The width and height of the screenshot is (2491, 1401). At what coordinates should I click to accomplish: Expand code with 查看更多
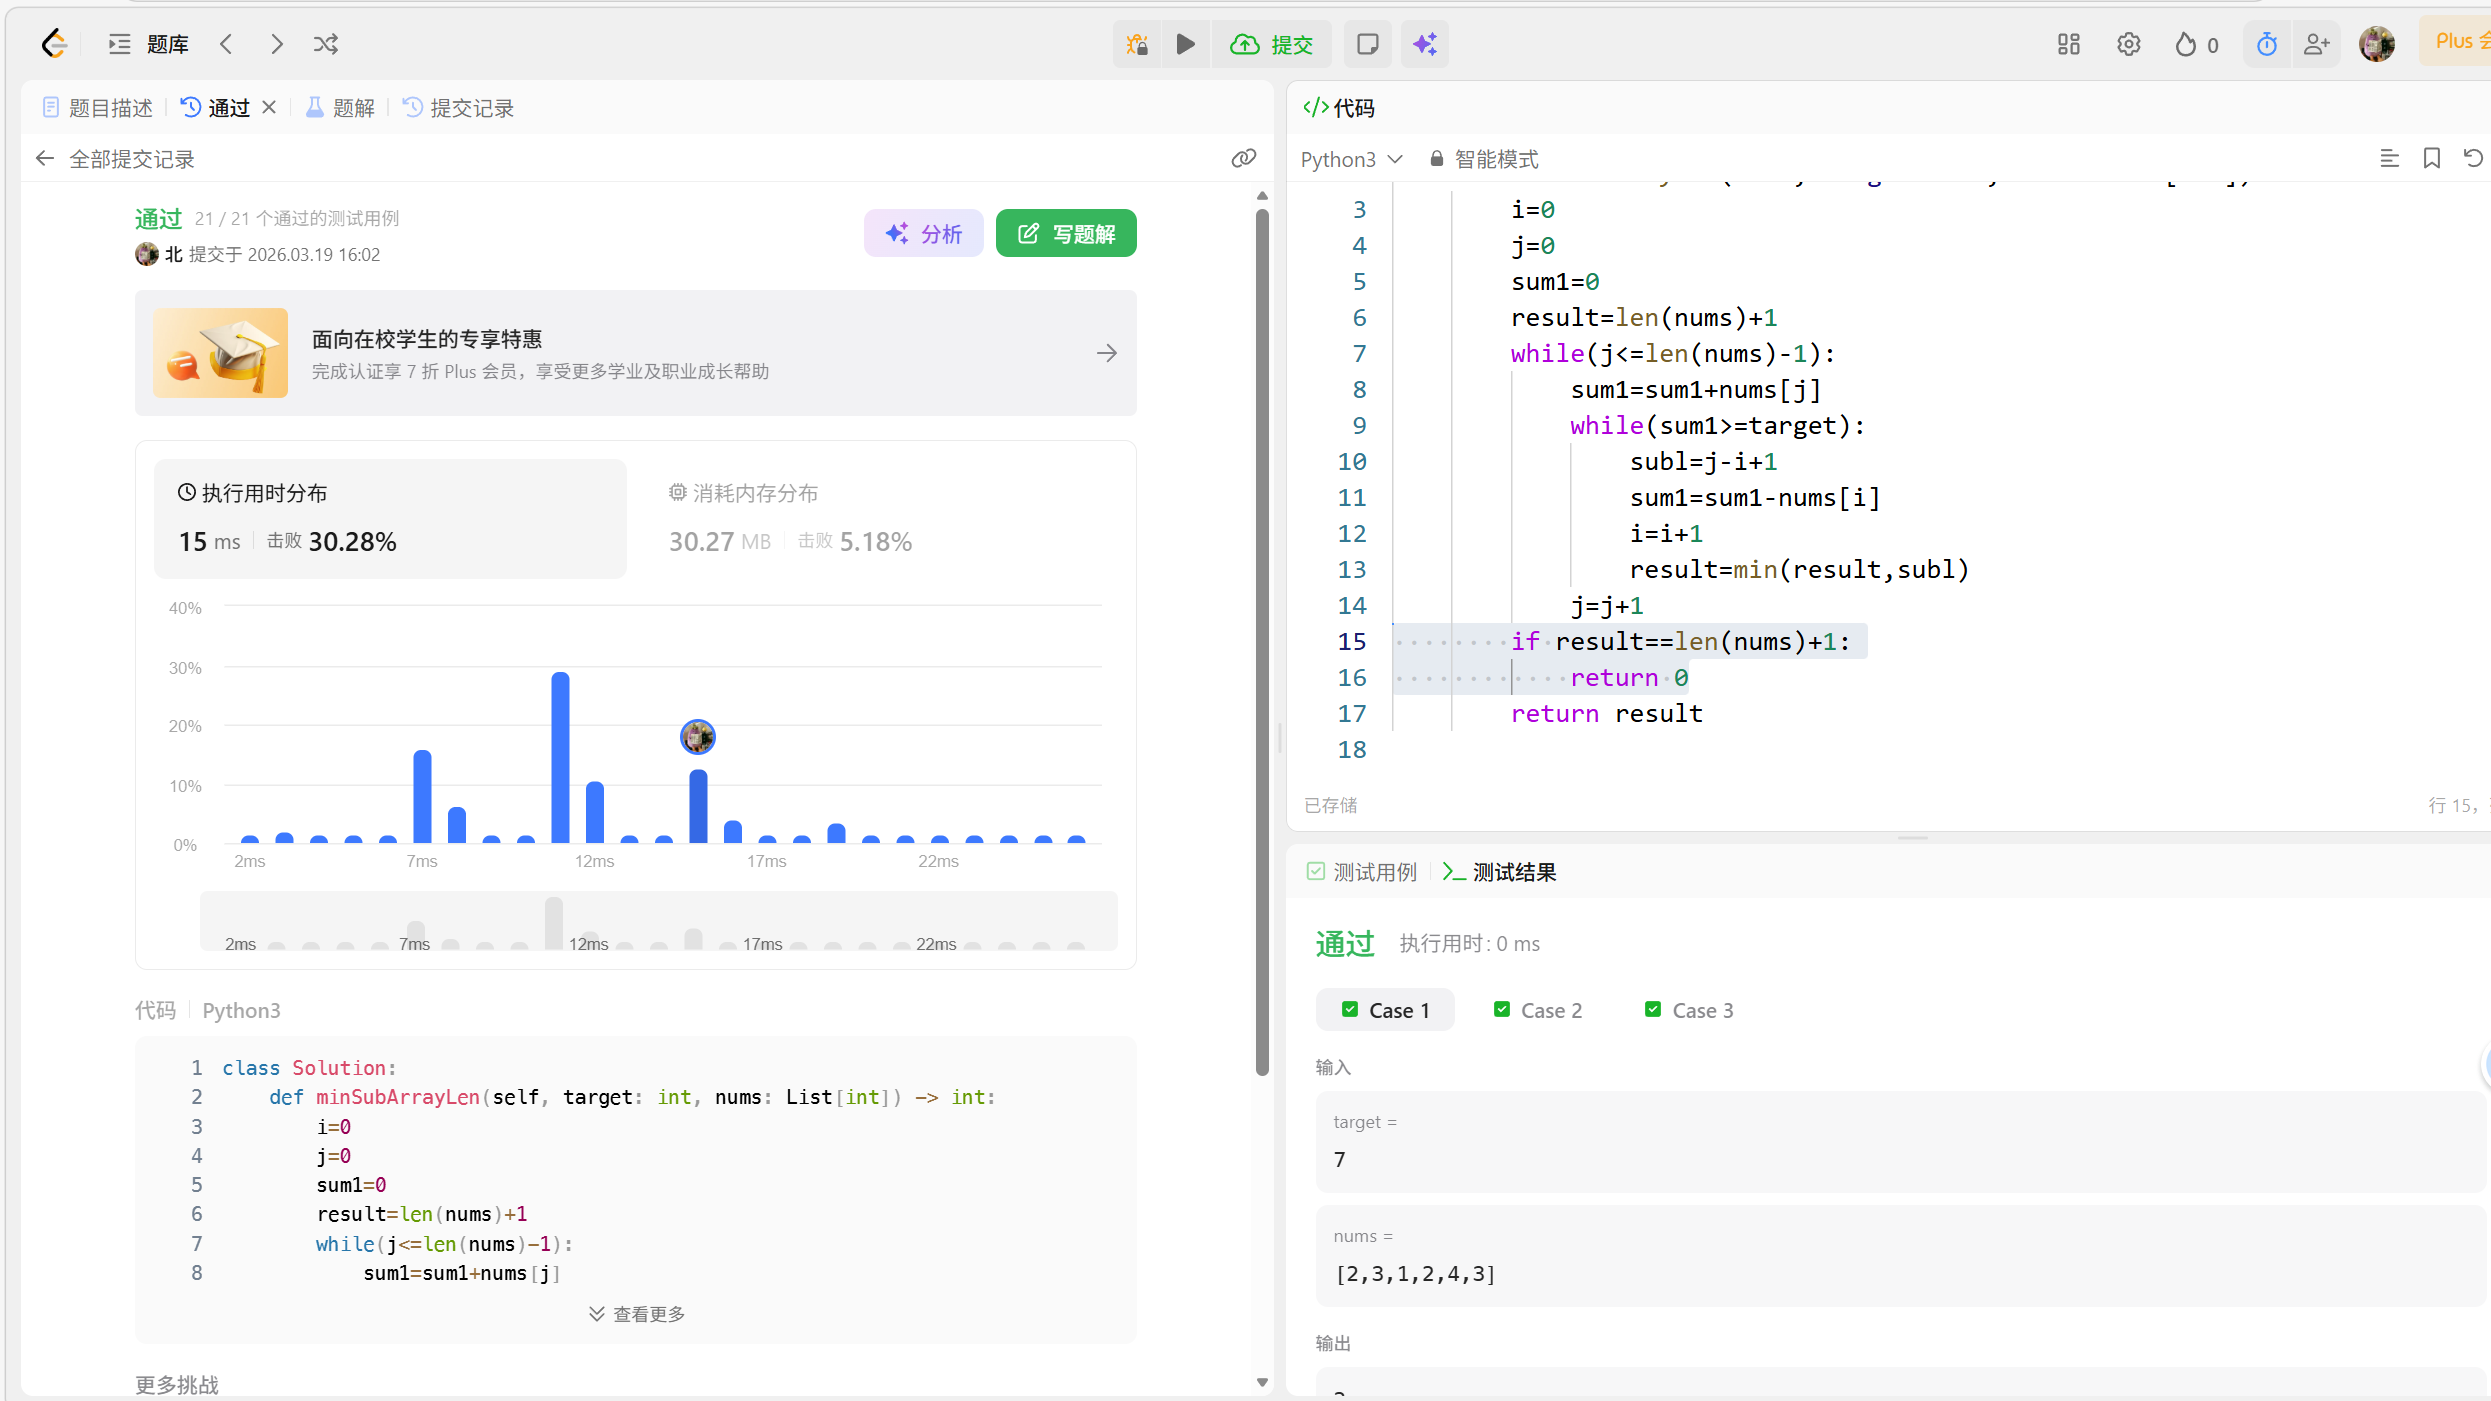637,1314
